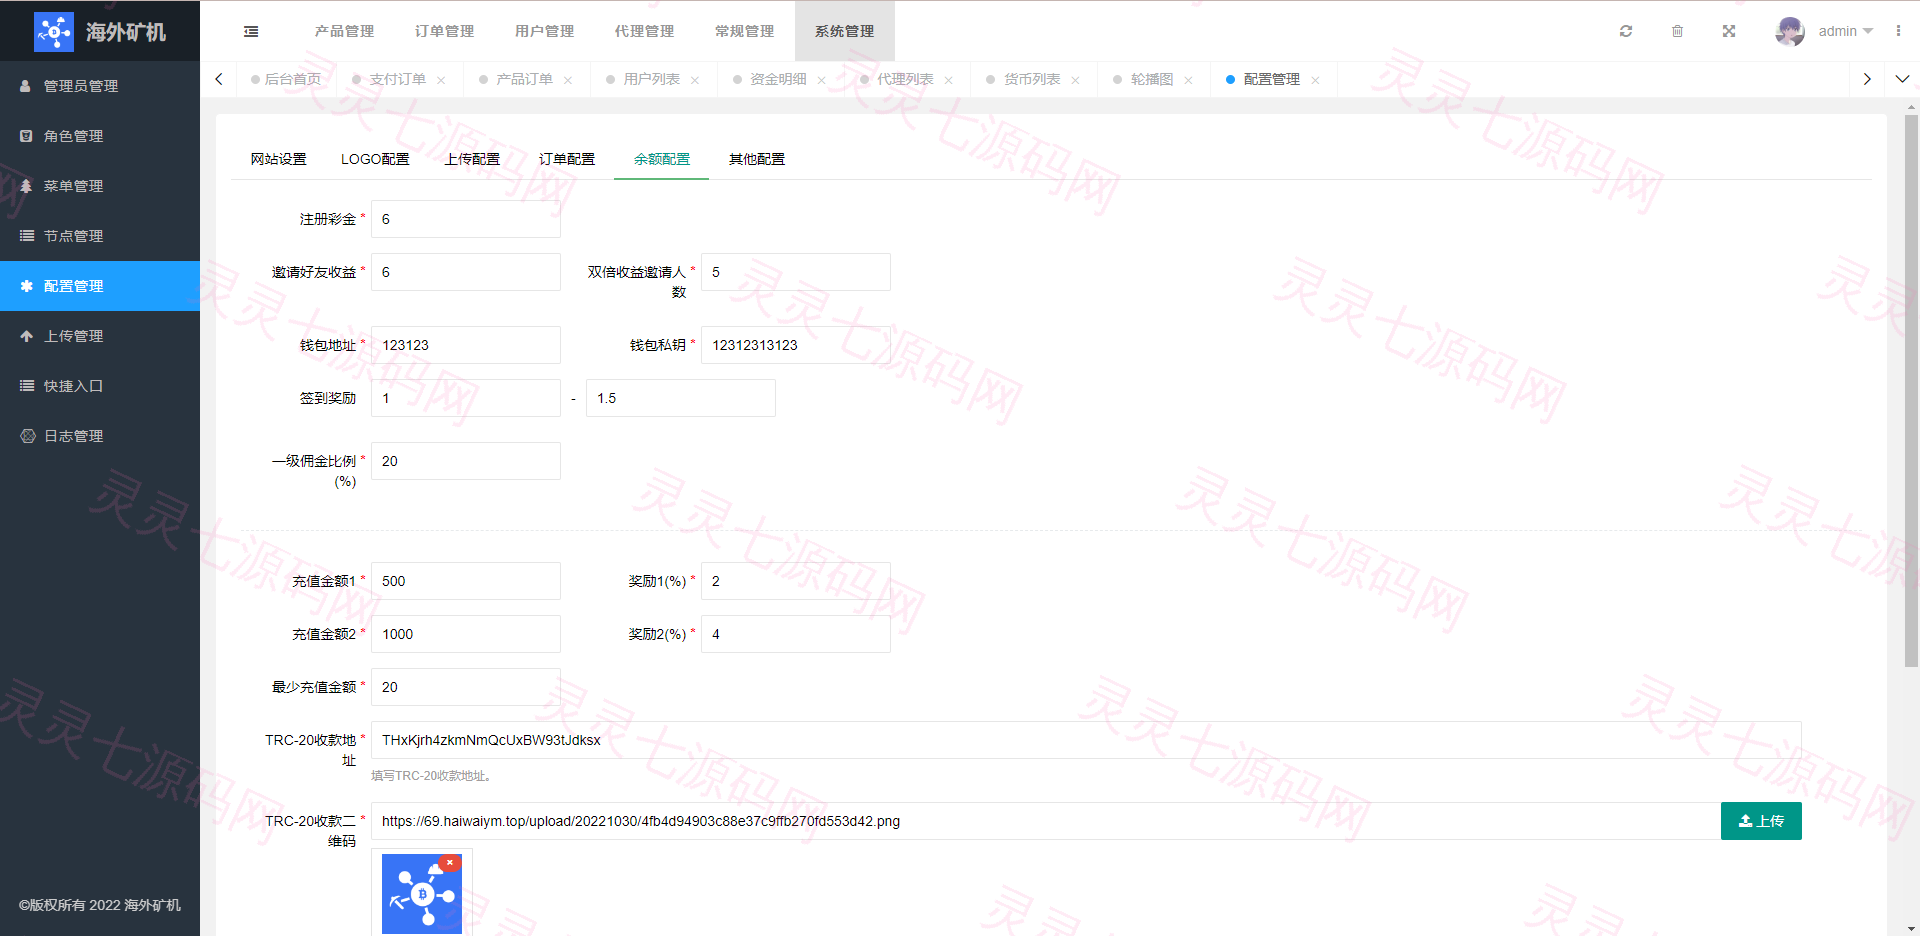Open 角色管理 in the sidebar
1920x936 pixels.
pyautogui.click(x=100, y=136)
